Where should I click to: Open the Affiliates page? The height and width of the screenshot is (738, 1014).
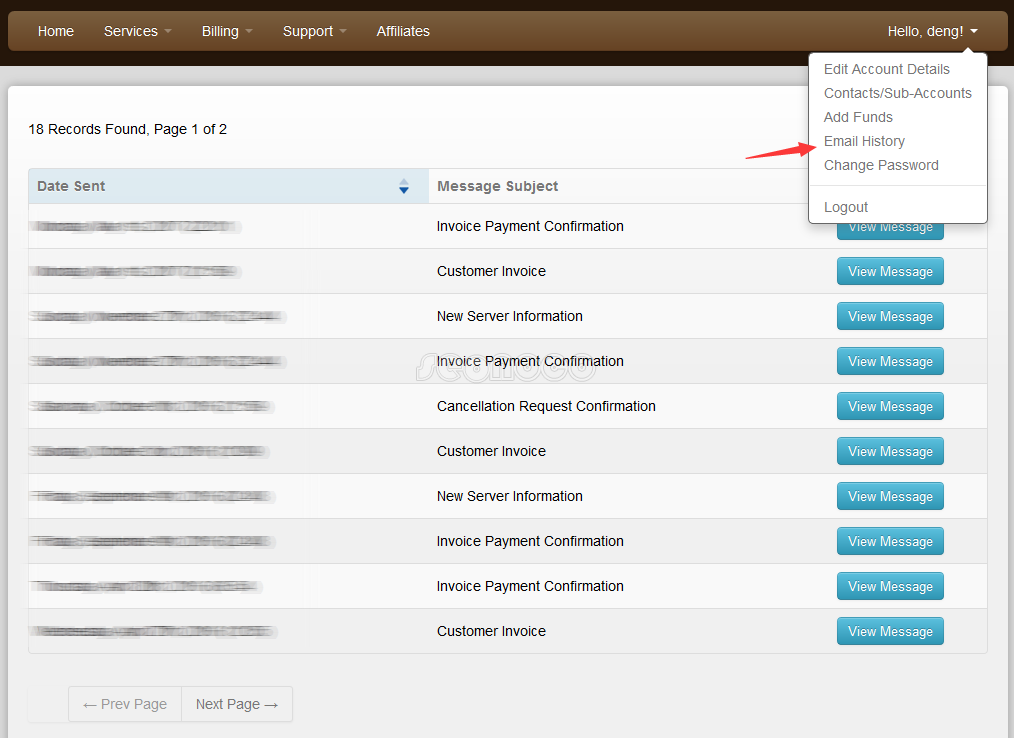click(x=403, y=31)
